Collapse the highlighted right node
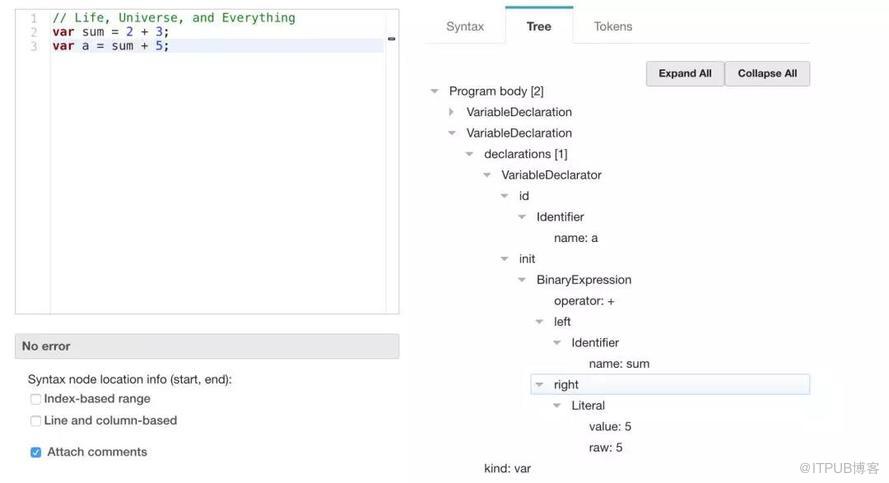This screenshot has height=483, width=889. point(540,385)
